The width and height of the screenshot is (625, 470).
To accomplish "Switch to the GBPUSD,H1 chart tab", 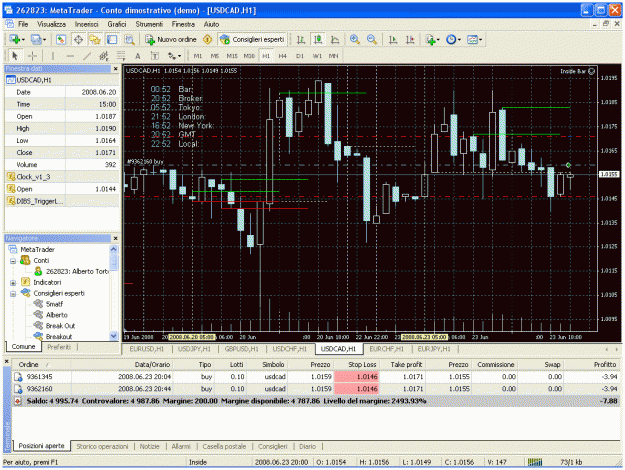I will pyautogui.click(x=242, y=349).
